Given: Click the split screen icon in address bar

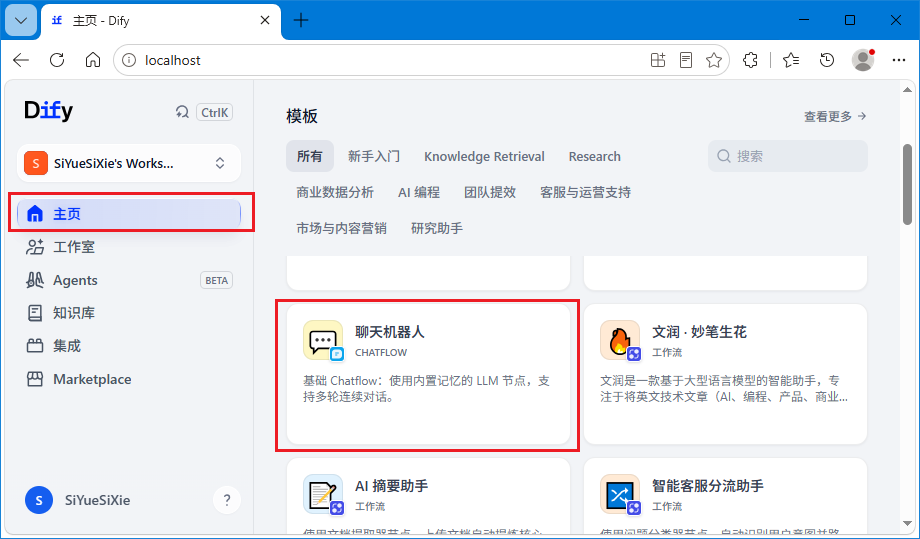Looking at the screenshot, I should [x=658, y=60].
